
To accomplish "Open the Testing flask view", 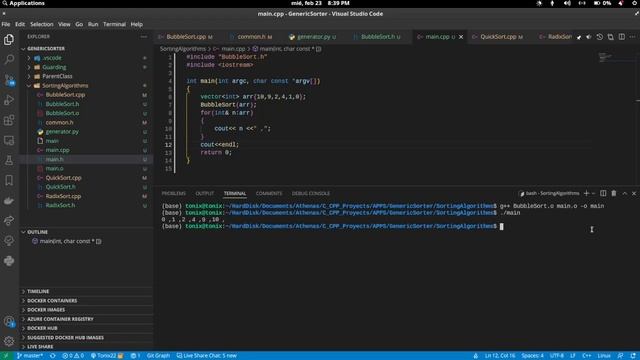I will [9, 160].
